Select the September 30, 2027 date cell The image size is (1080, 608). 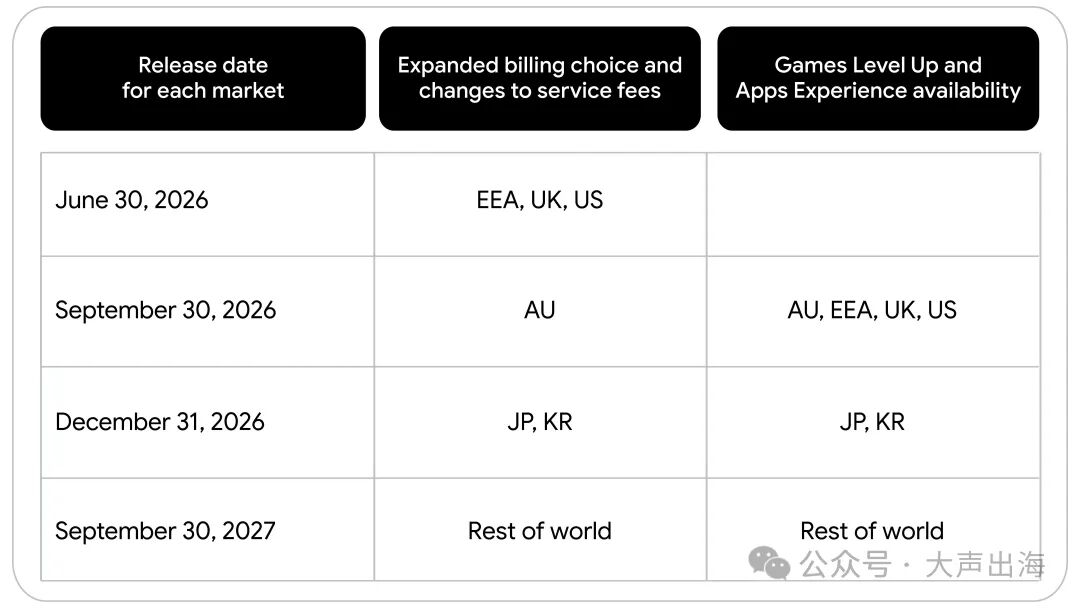pyautogui.click(x=207, y=530)
